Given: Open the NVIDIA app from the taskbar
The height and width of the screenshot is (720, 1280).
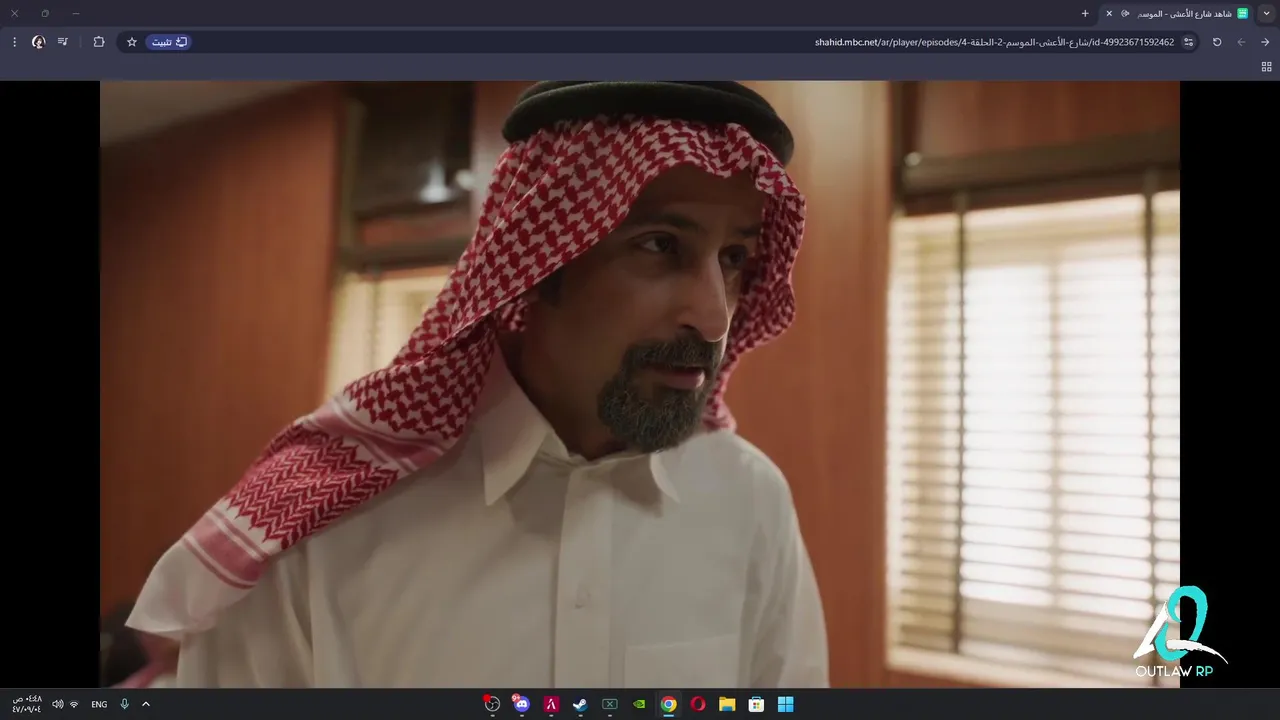Looking at the screenshot, I should coord(639,704).
